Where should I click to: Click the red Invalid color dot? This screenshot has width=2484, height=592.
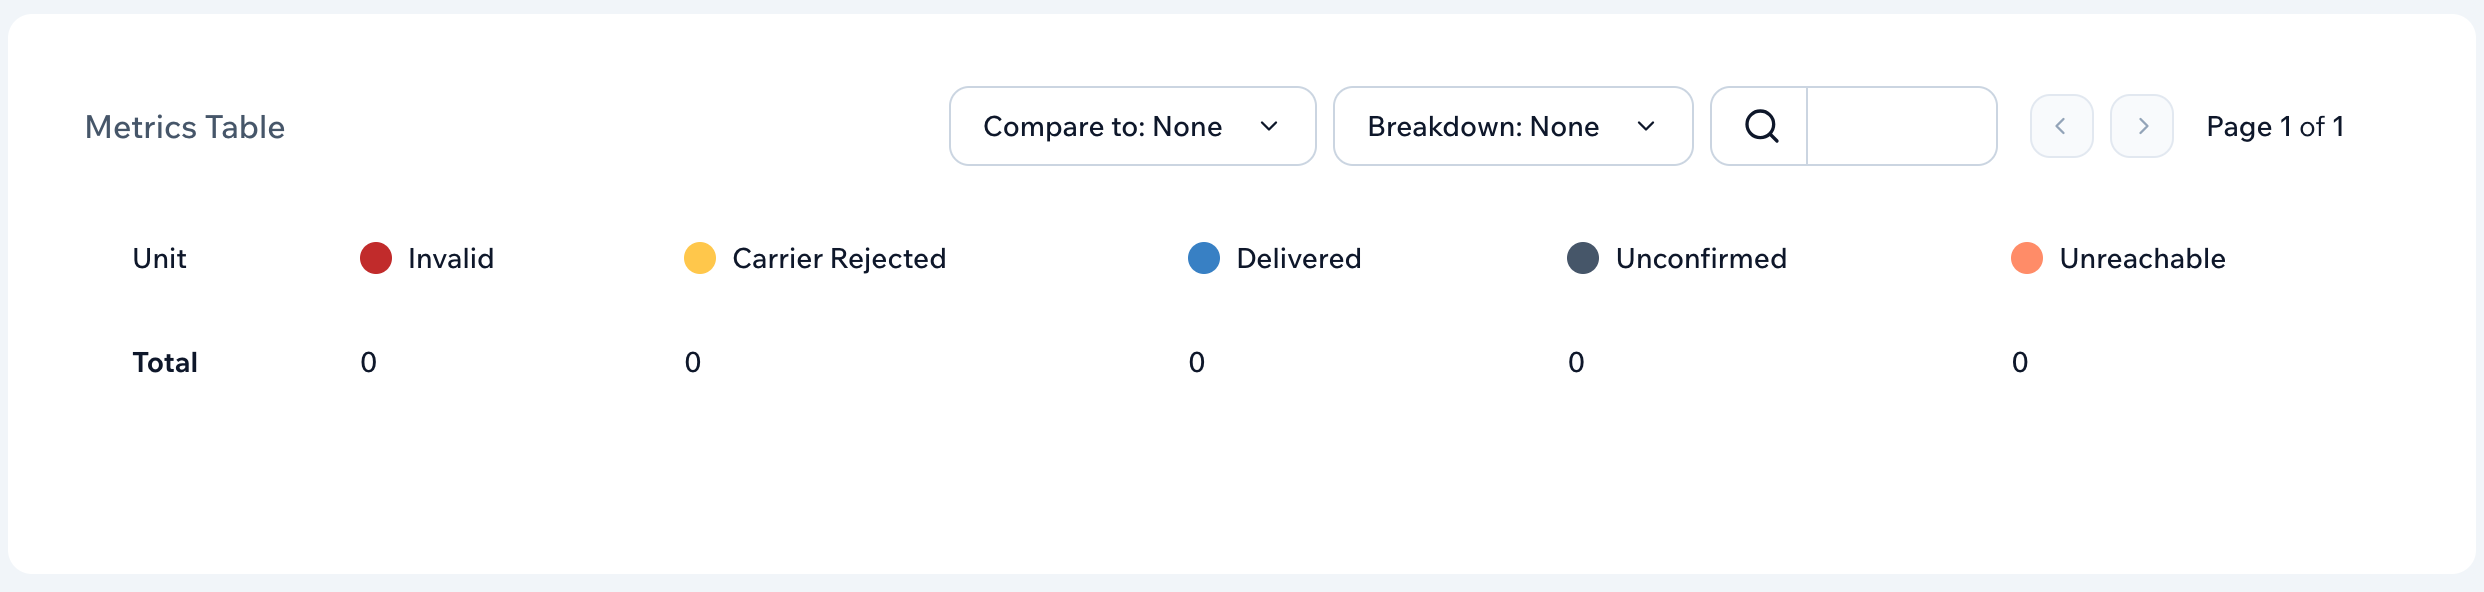(x=376, y=258)
